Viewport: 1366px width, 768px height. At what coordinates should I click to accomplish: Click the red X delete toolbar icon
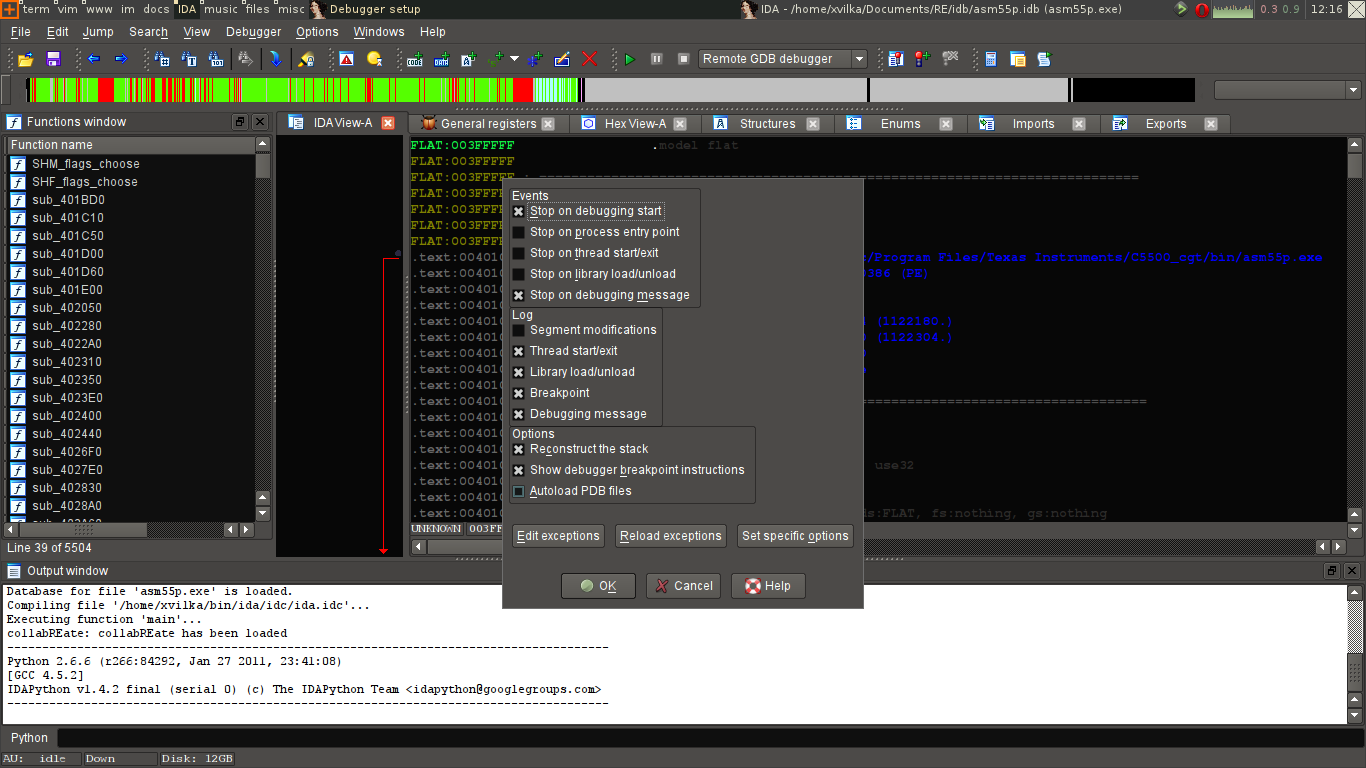pyautogui.click(x=589, y=59)
